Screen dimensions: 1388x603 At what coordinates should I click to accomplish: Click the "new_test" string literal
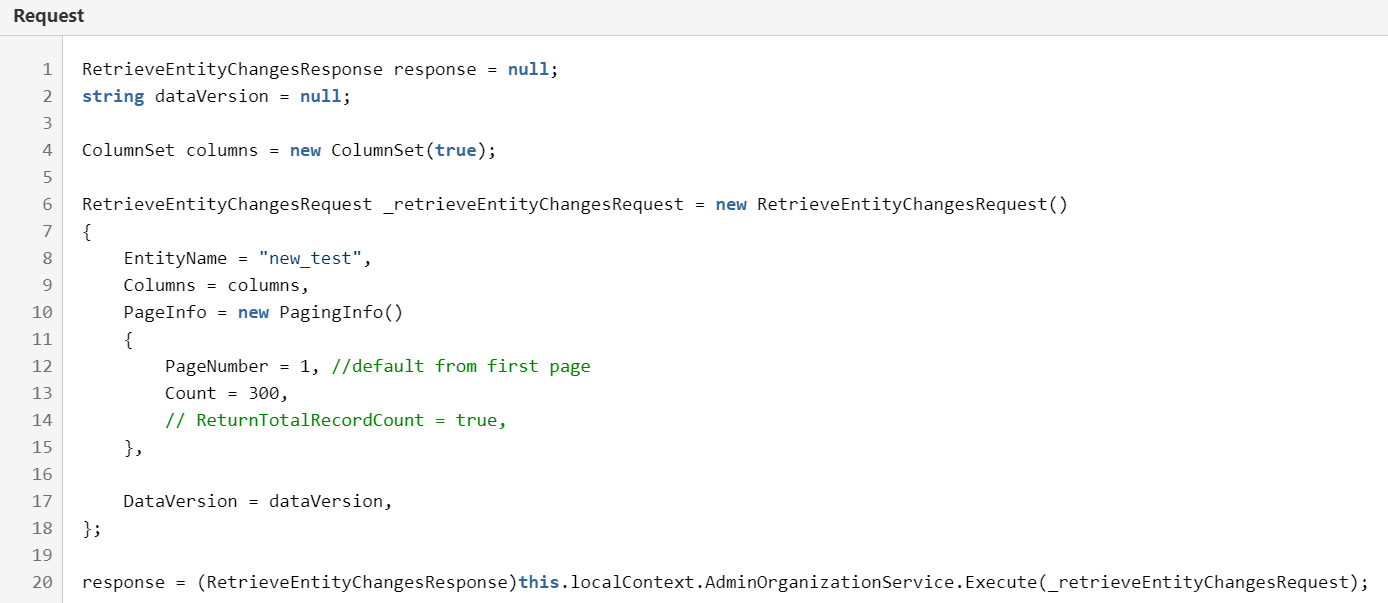tap(310, 259)
